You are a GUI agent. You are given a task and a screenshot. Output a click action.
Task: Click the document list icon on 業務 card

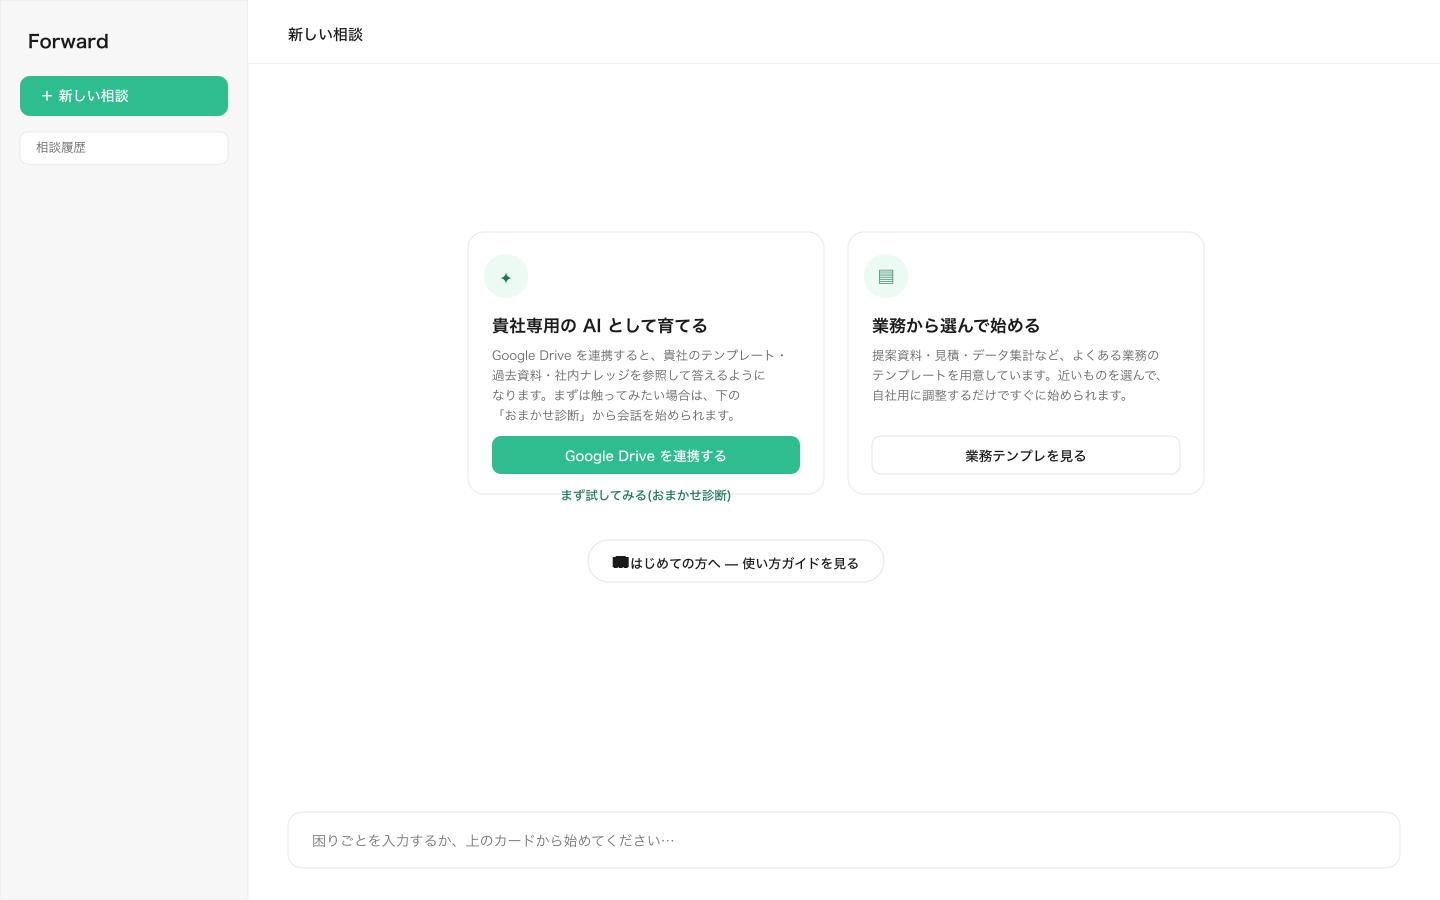(886, 276)
